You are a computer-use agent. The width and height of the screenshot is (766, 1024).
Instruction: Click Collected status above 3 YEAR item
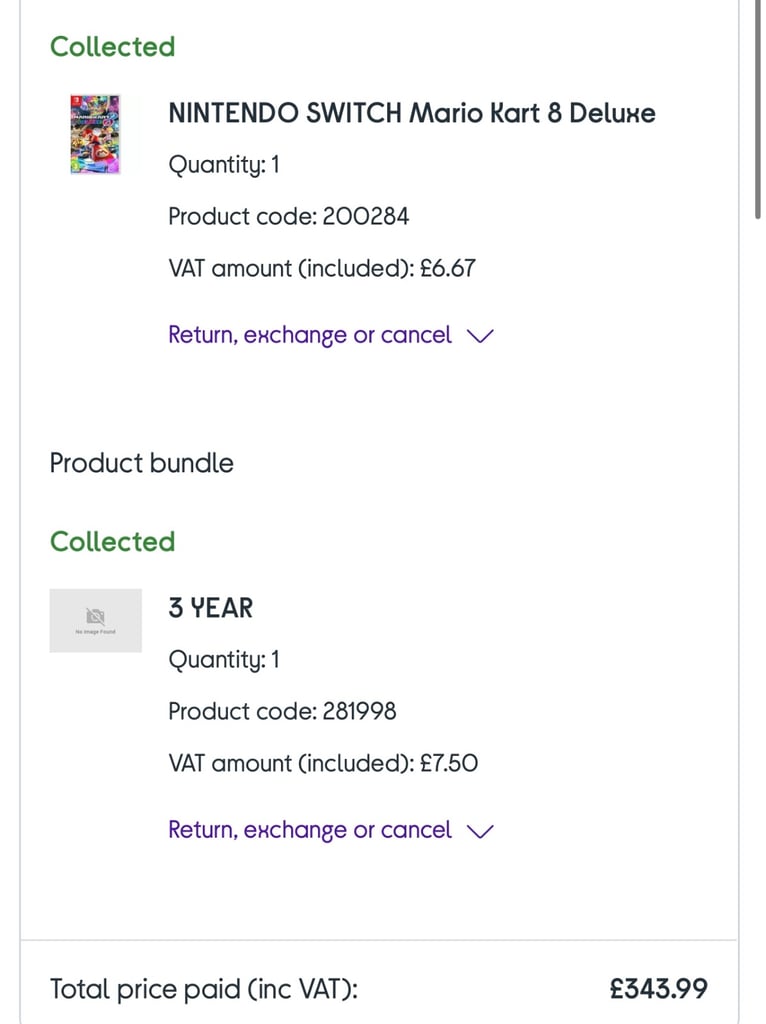pos(112,541)
